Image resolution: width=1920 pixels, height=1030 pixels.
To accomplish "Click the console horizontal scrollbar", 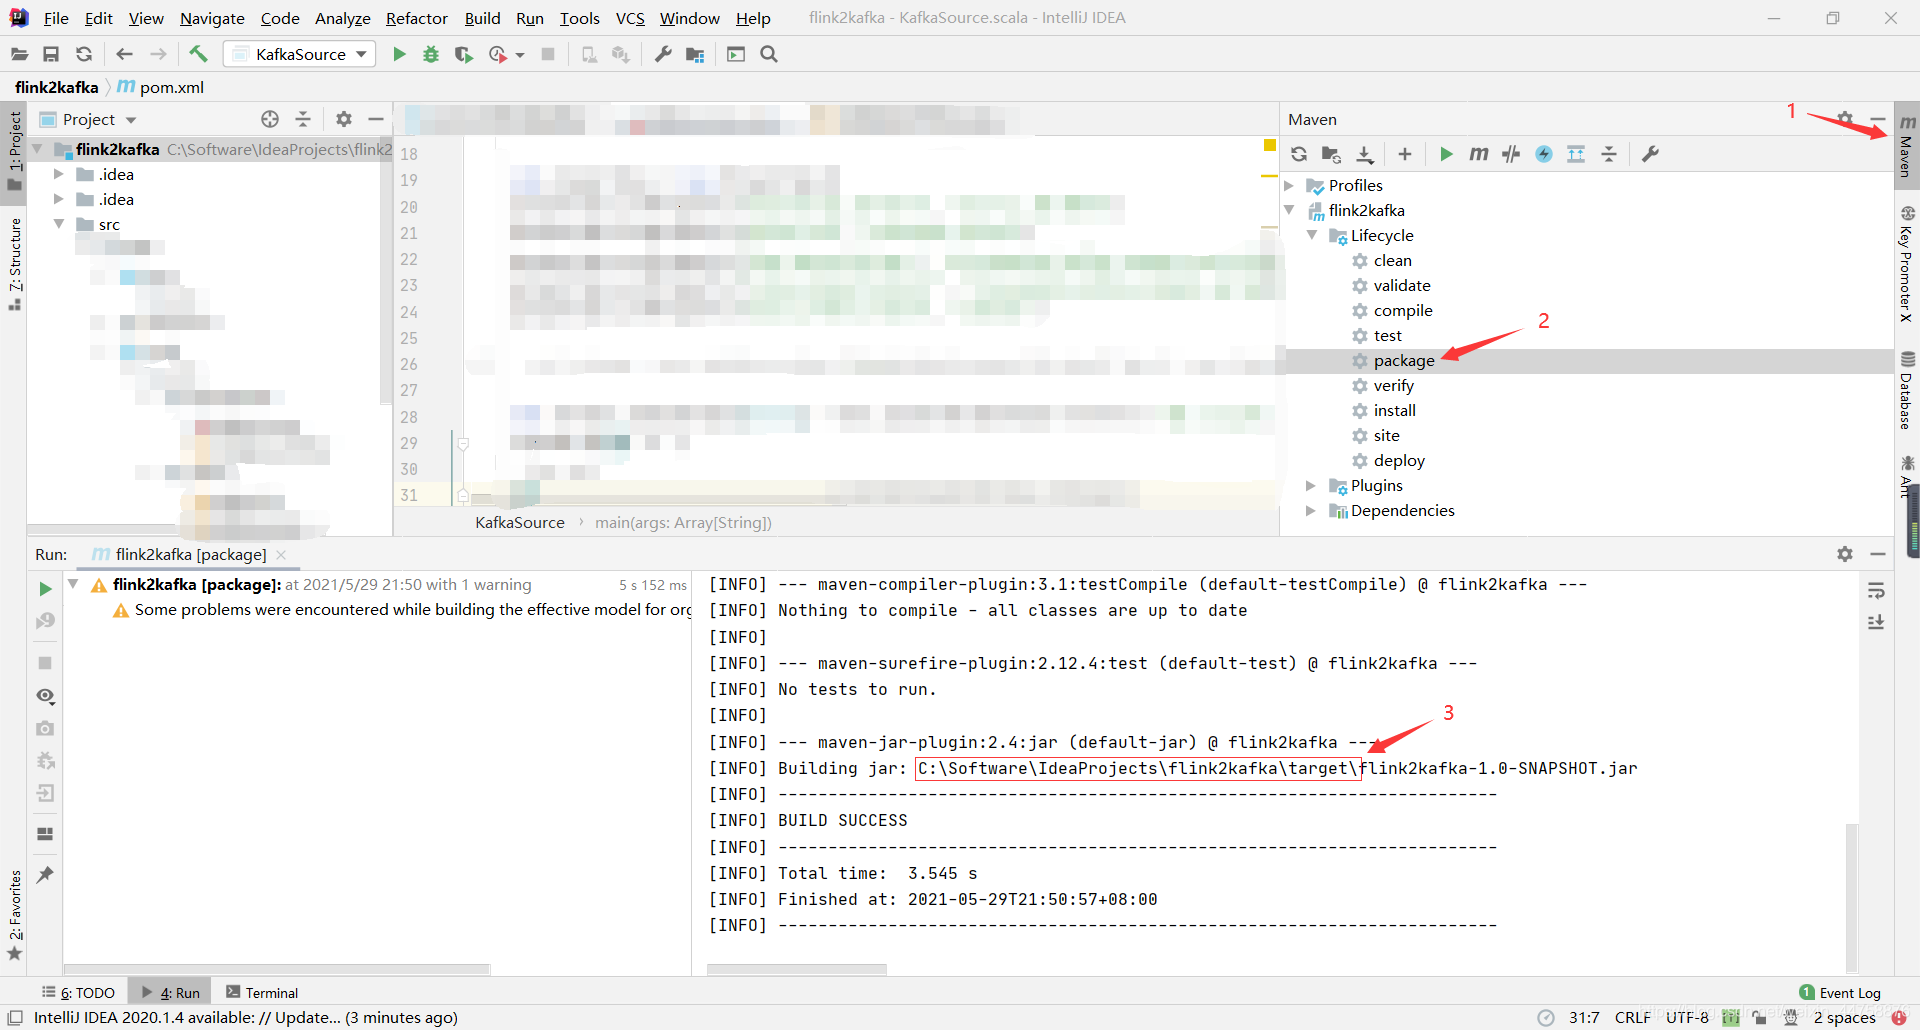I will [x=796, y=969].
